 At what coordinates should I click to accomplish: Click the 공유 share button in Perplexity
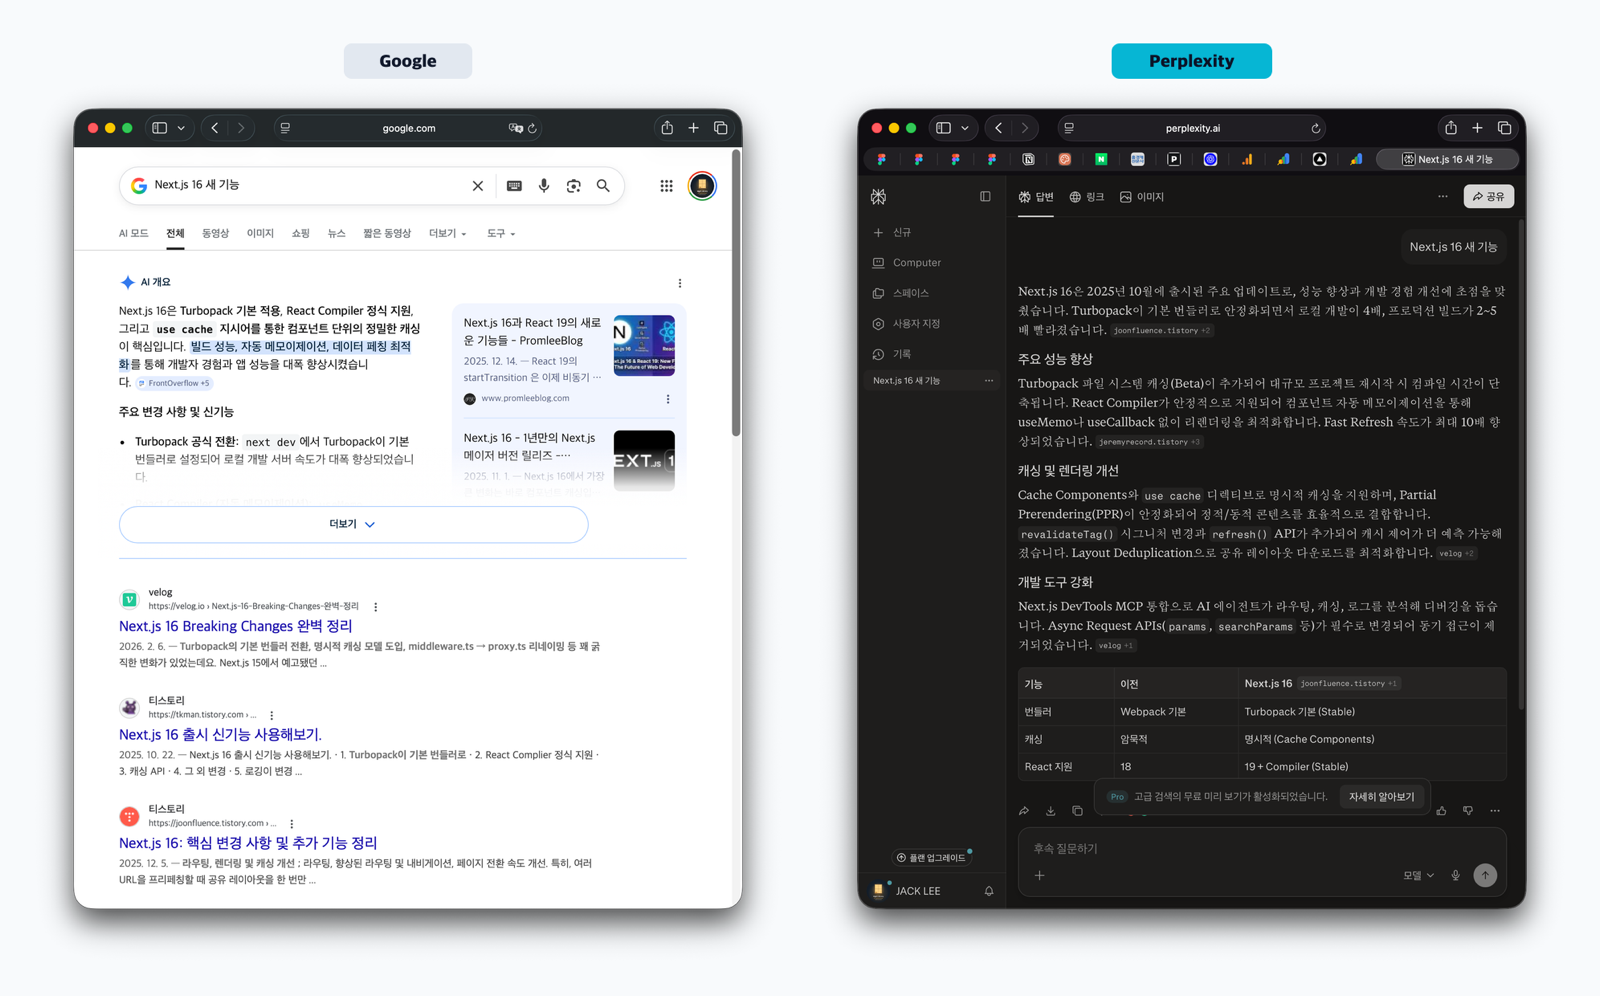pyautogui.click(x=1488, y=197)
